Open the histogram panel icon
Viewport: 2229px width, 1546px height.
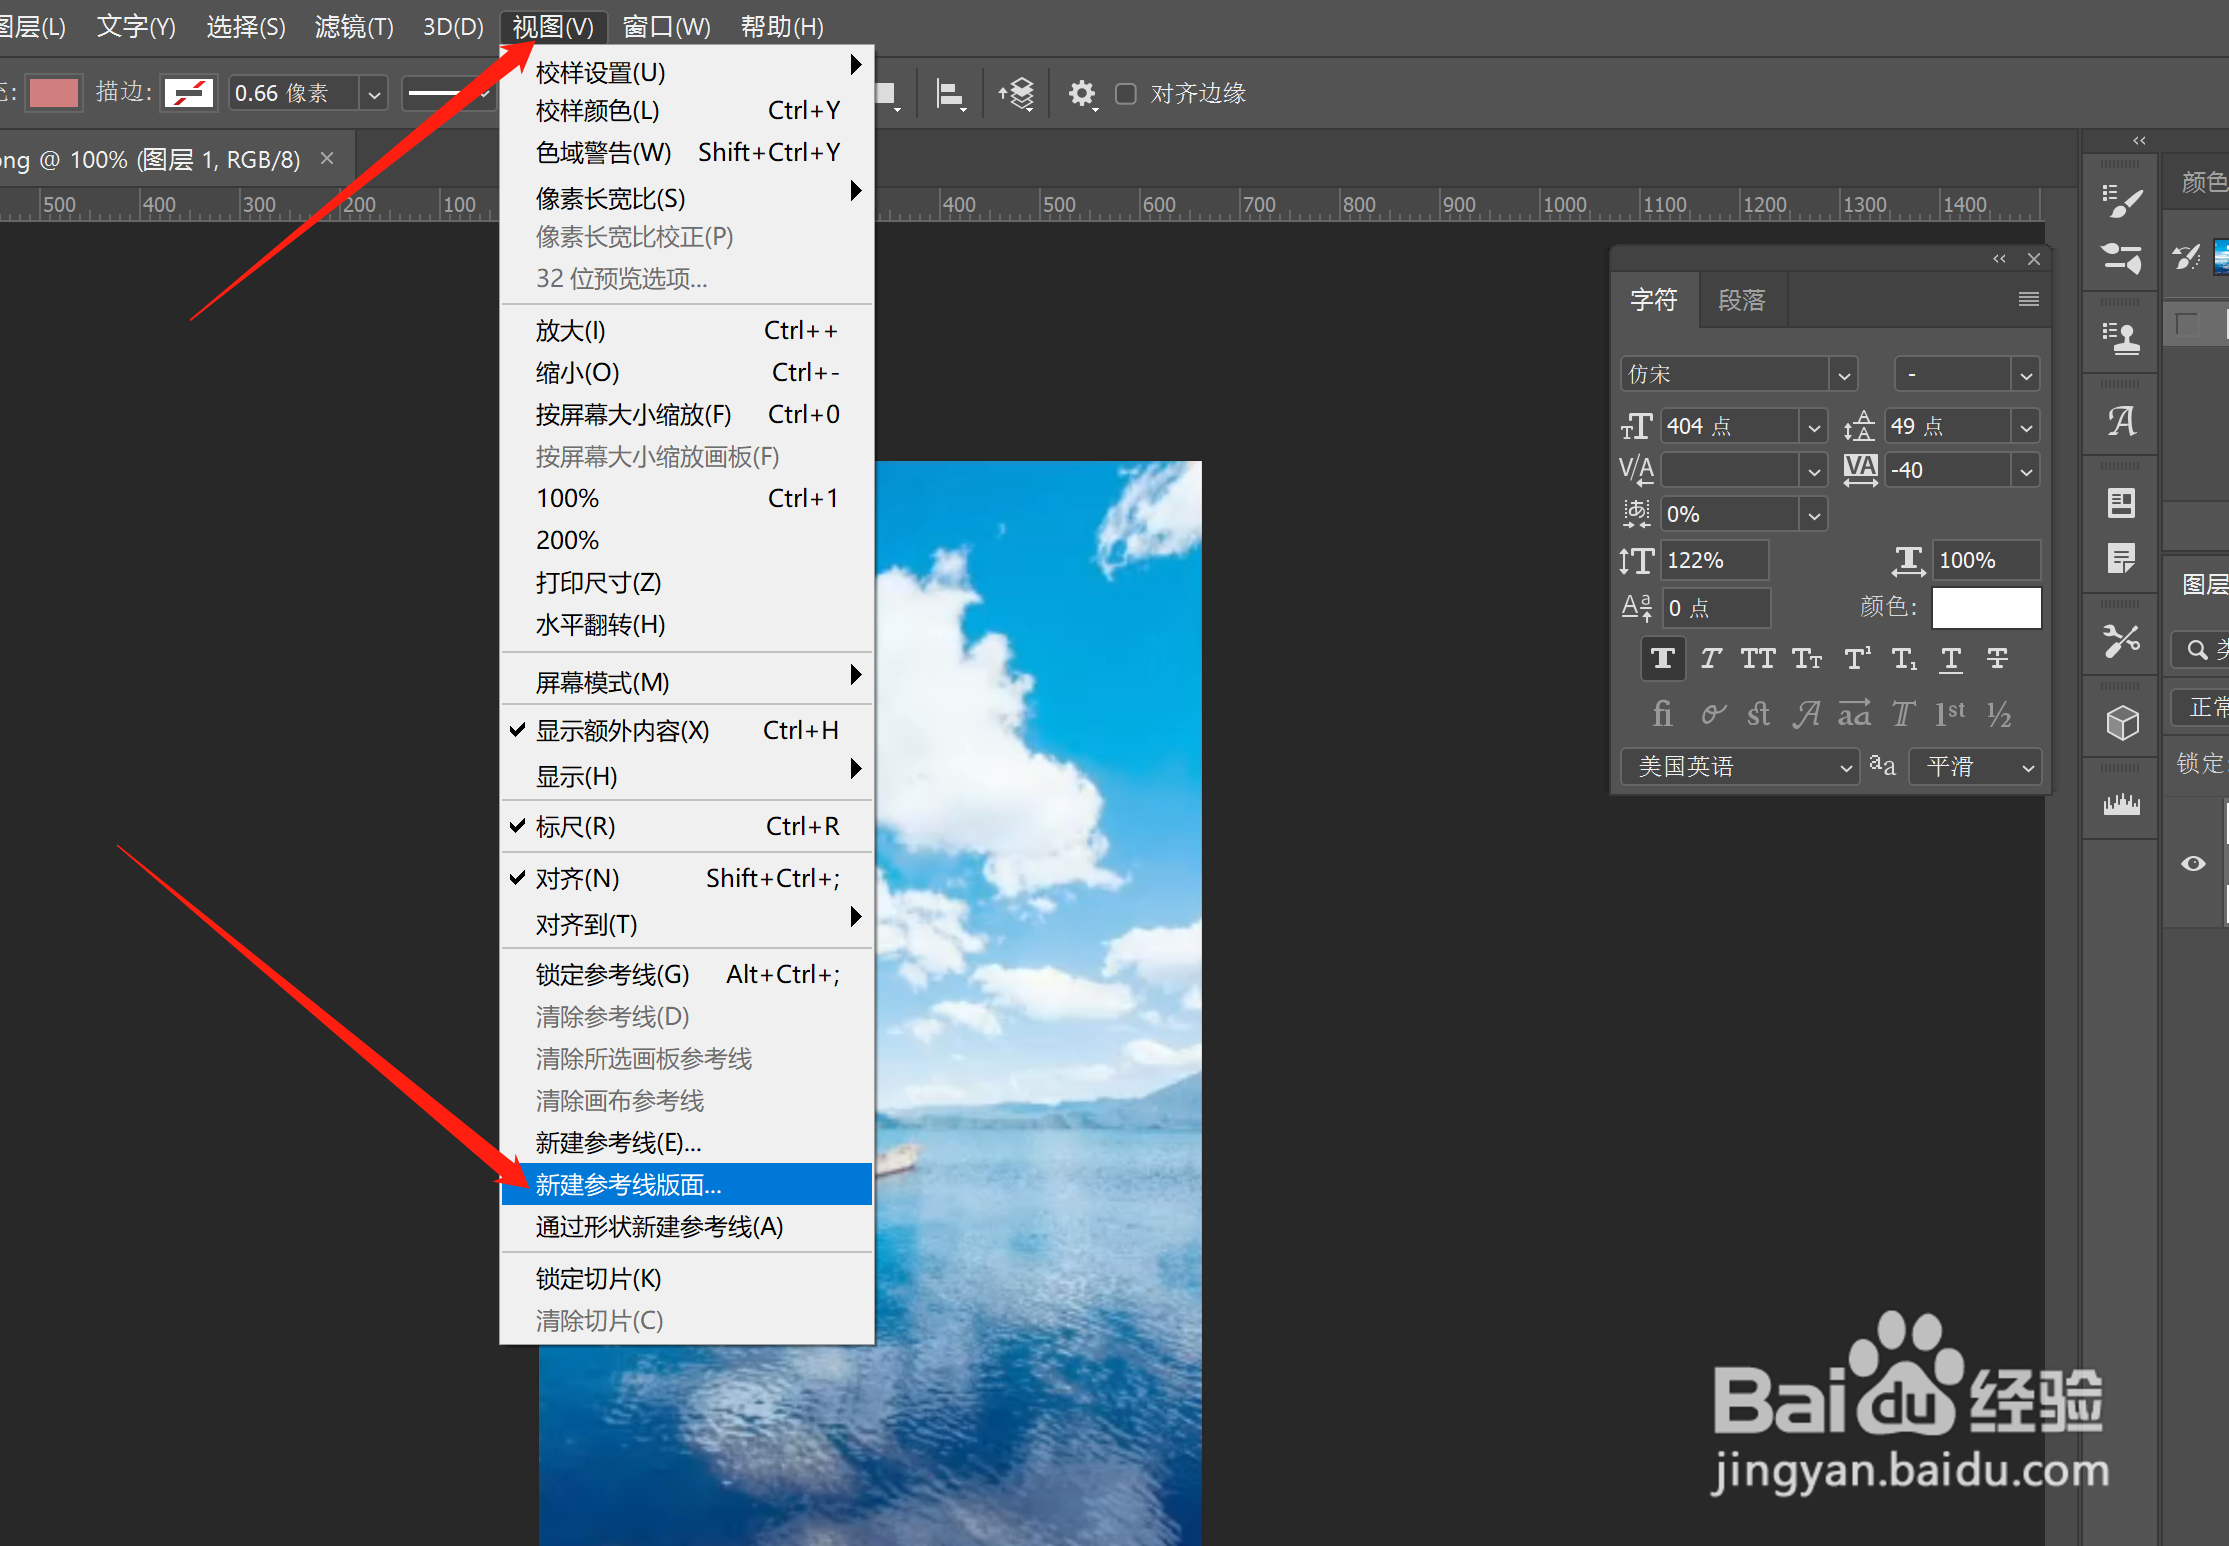pyautogui.click(x=2121, y=803)
